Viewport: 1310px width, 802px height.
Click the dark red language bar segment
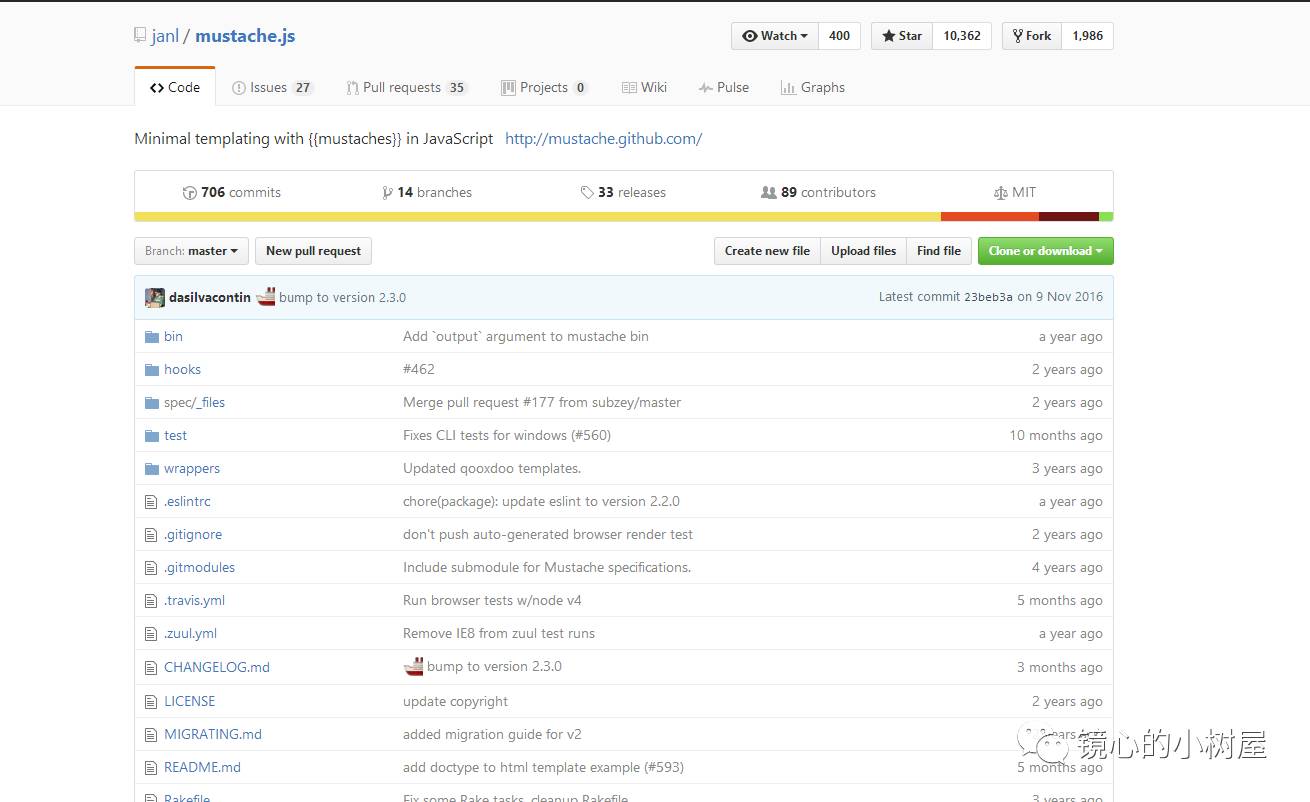tap(1069, 216)
